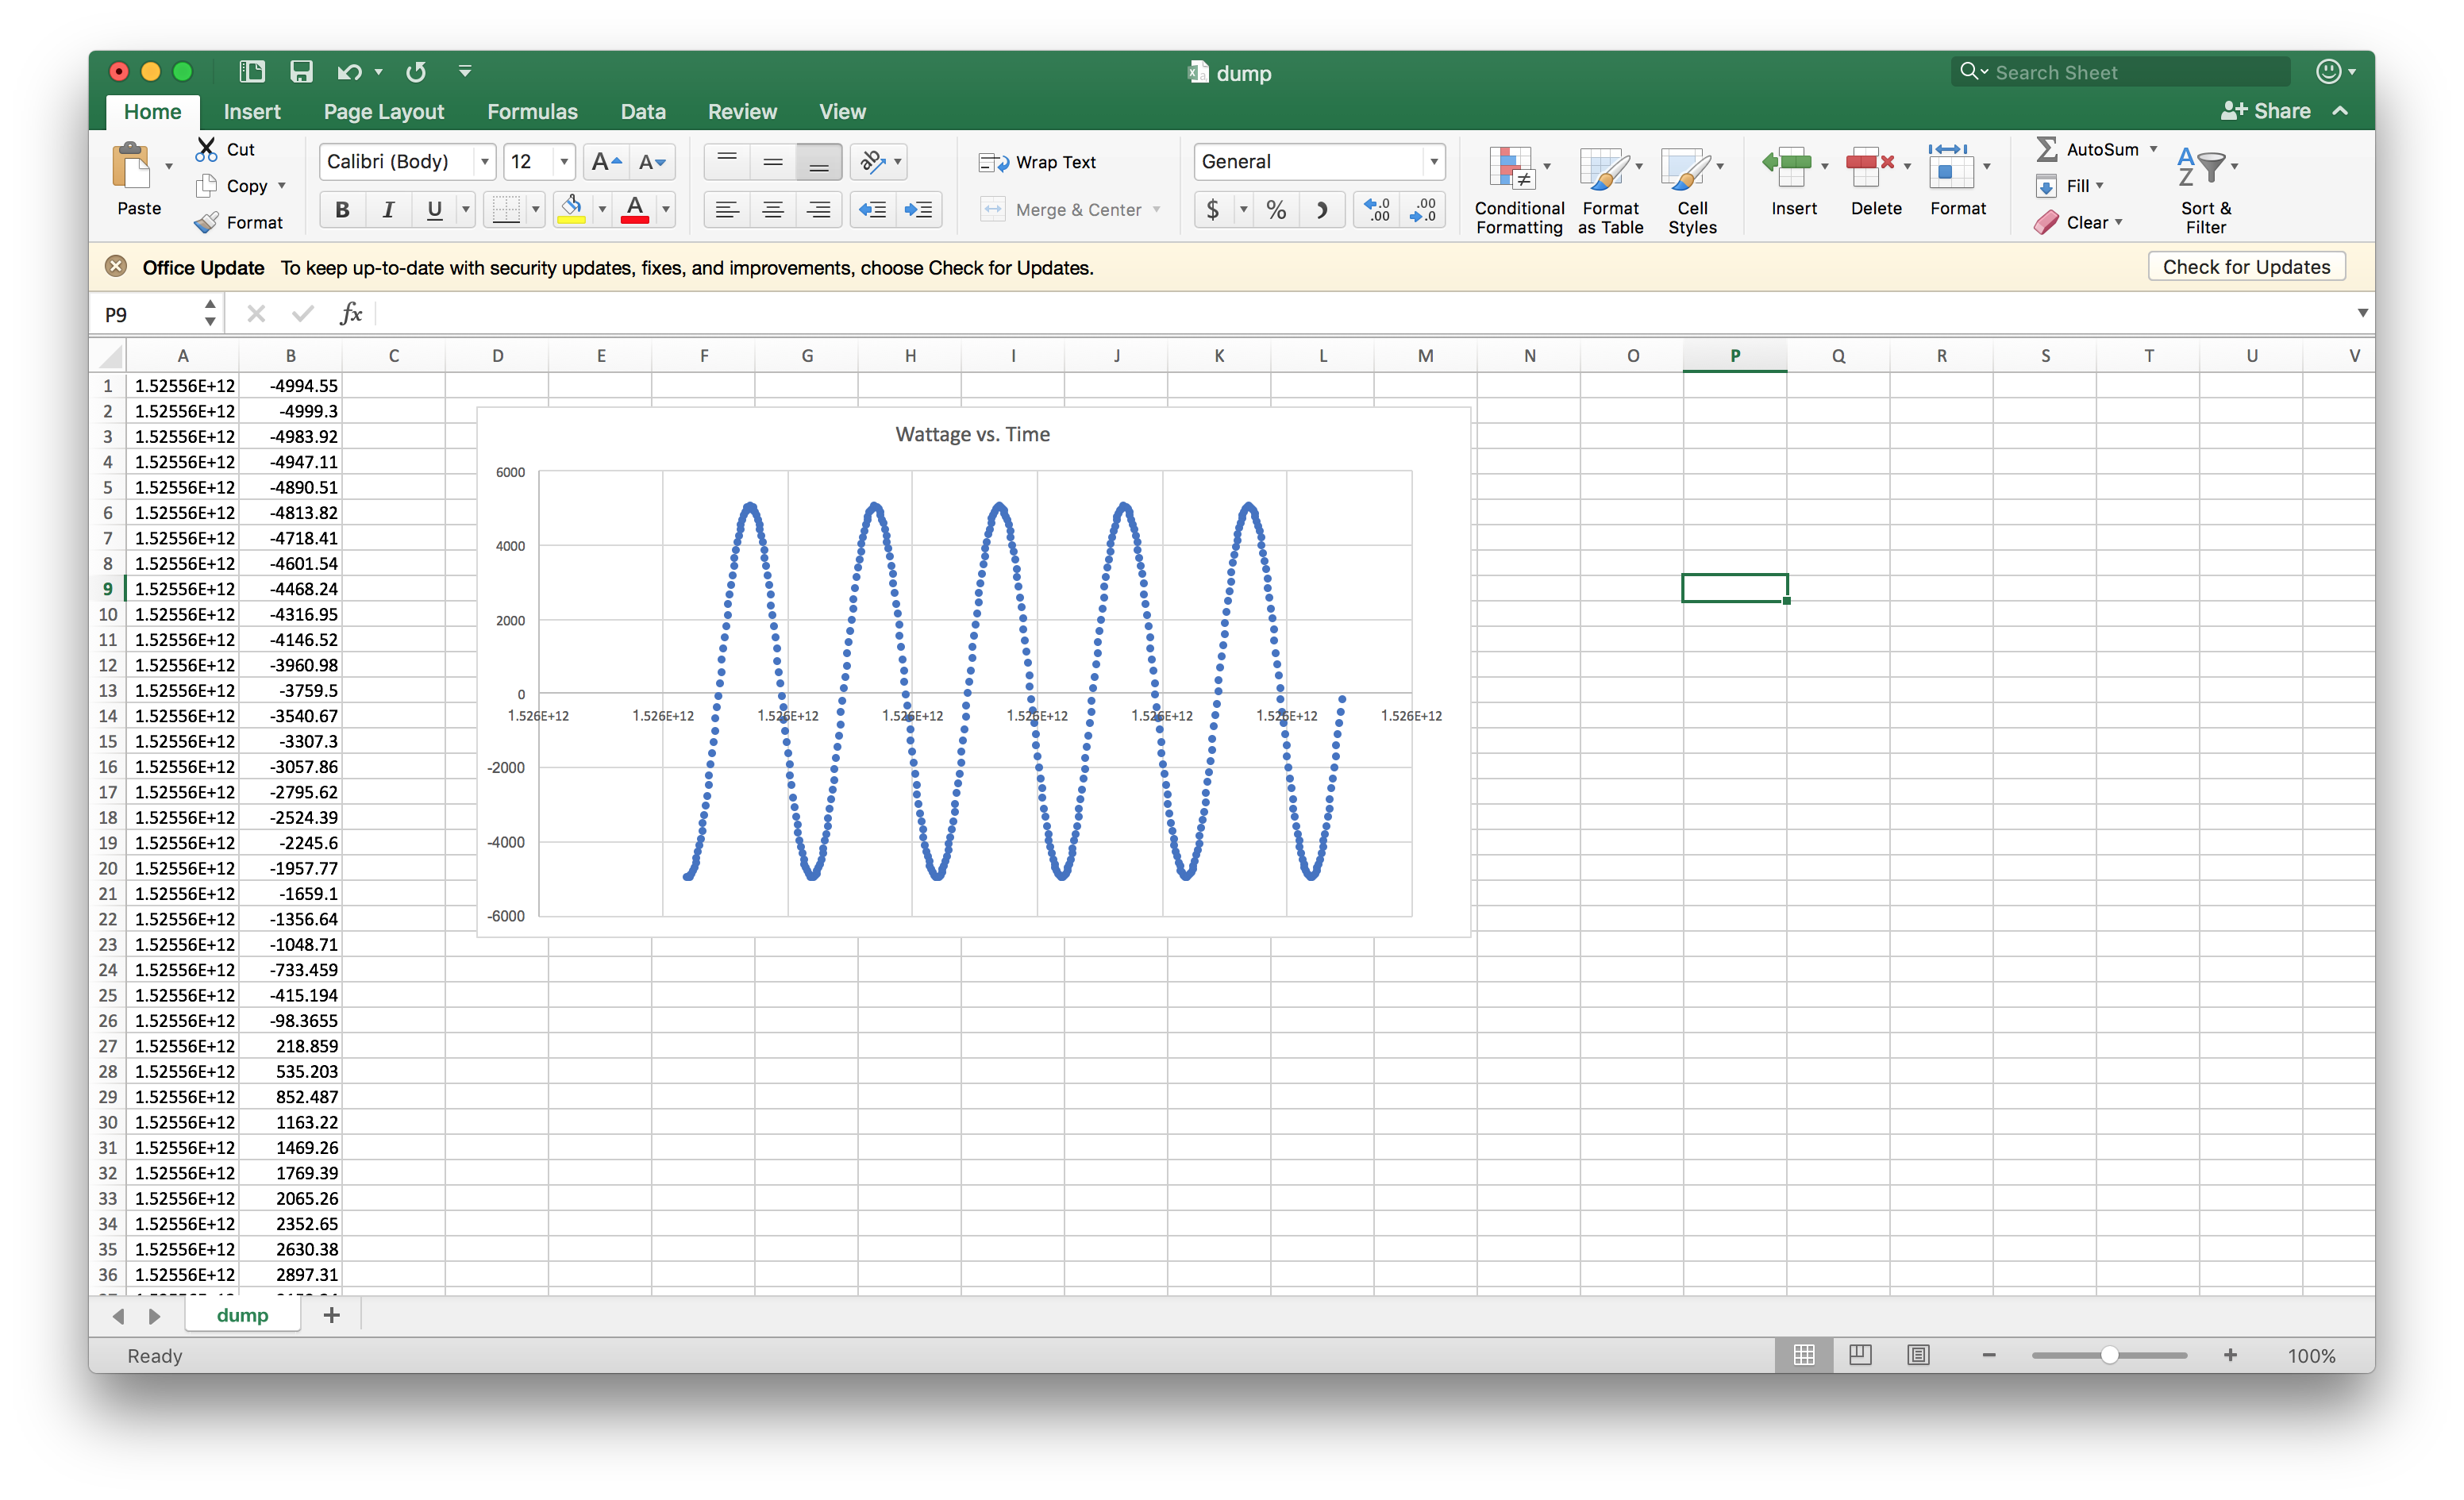This screenshot has width=2464, height=1500.
Task: Expand the Clear dropdown
Action: click(2118, 222)
